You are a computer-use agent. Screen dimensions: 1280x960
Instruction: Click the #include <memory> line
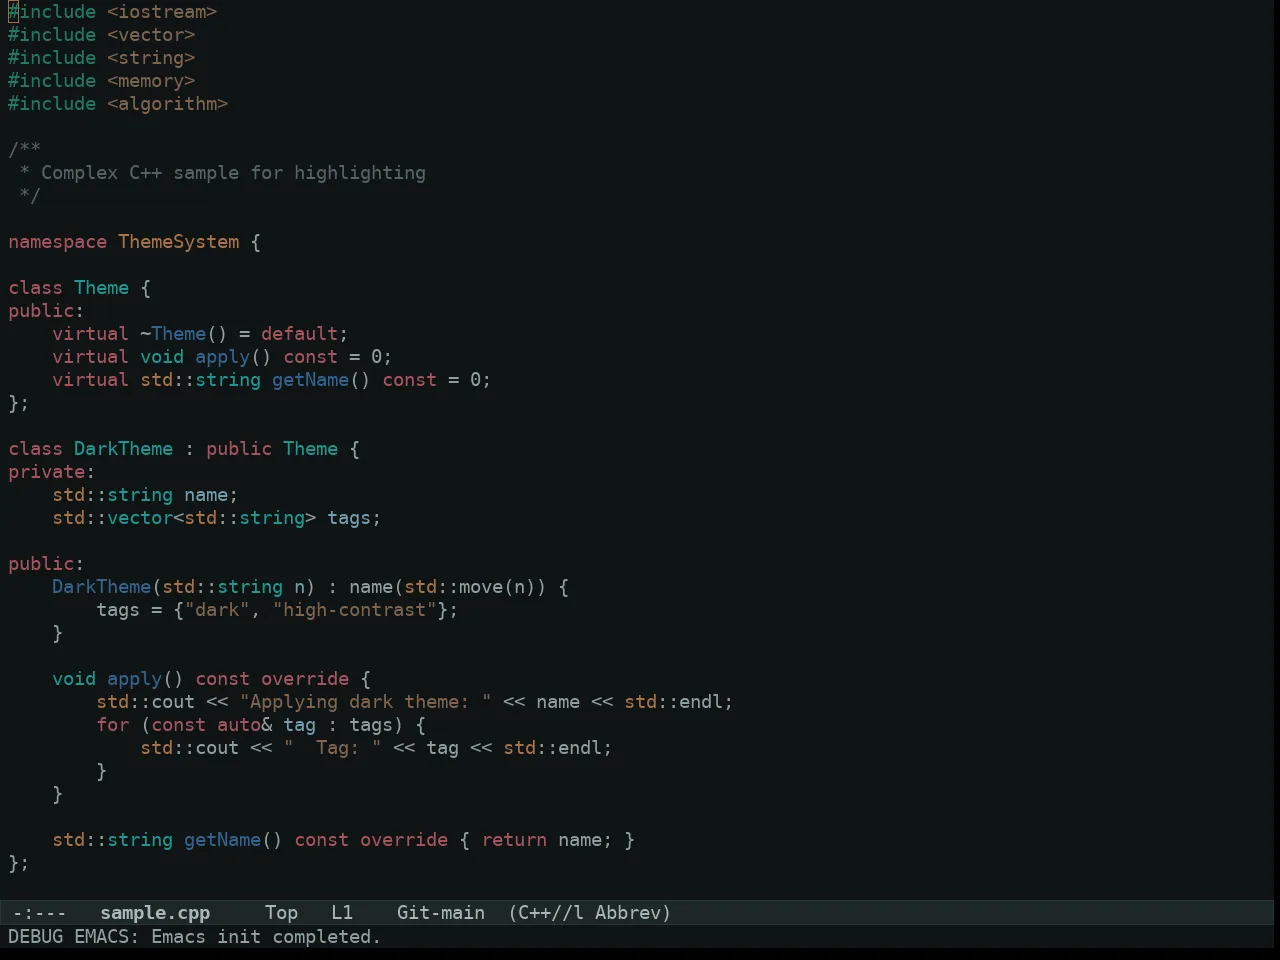[x=102, y=81]
